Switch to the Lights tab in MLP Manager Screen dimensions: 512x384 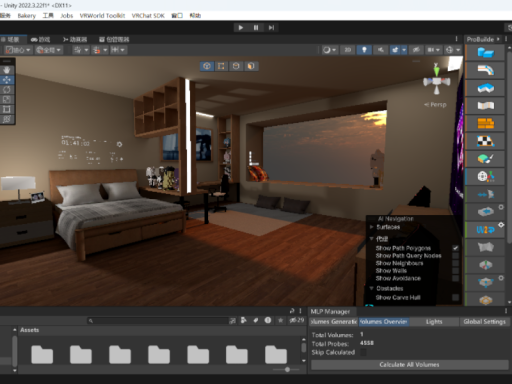434,322
